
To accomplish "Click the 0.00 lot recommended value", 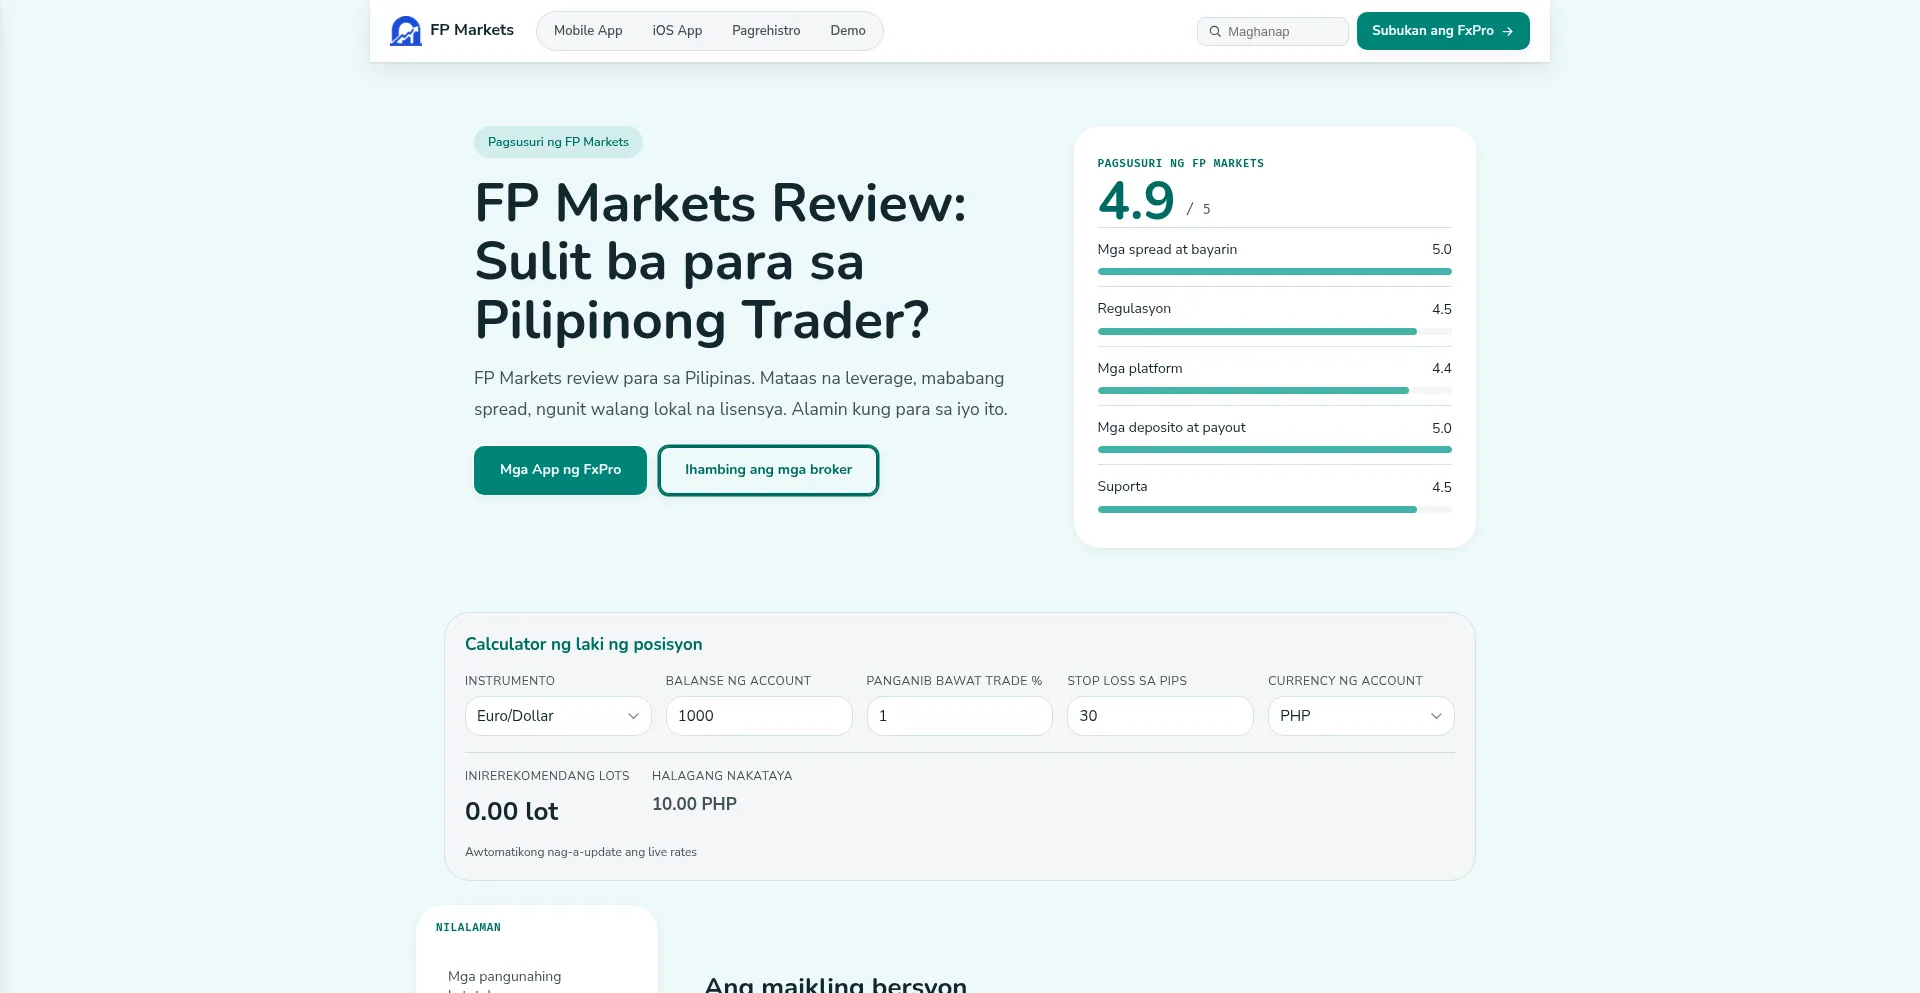I will tap(511, 811).
